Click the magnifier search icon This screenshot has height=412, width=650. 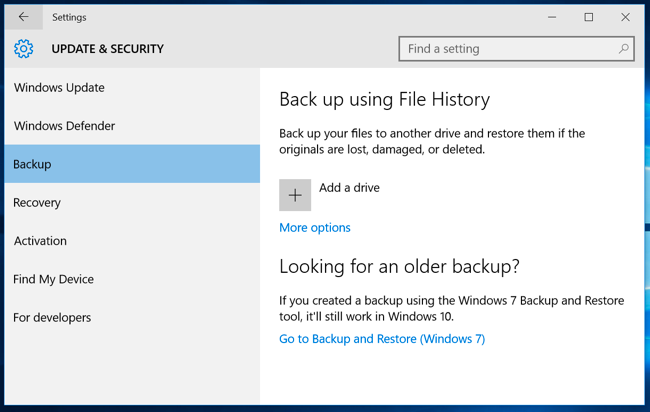623,49
